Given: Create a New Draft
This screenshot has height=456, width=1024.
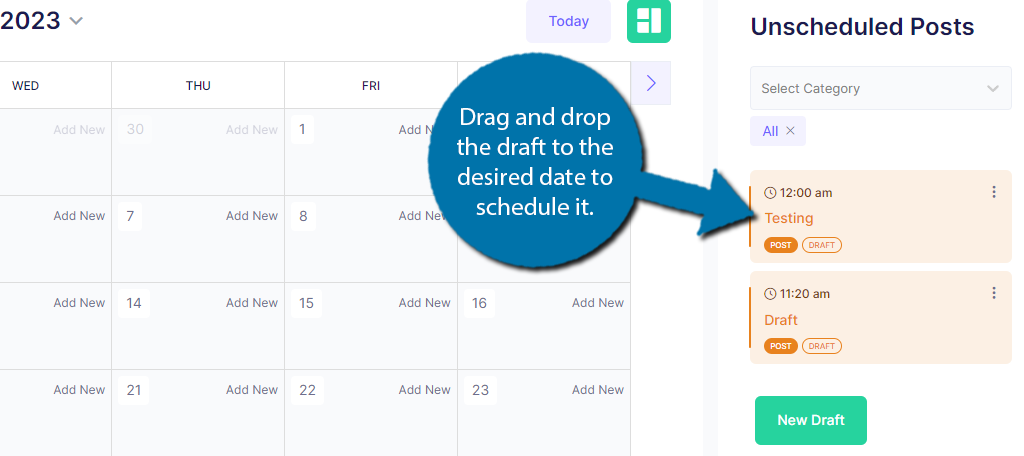Looking at the screenshot, I should (810, 420).
